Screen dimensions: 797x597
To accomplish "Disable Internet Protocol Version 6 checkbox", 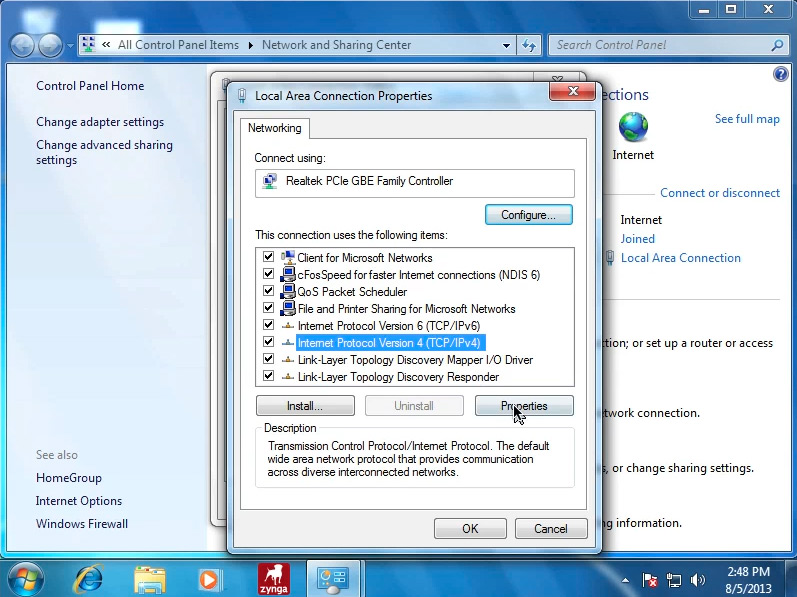I will click(x=268, y=325).
